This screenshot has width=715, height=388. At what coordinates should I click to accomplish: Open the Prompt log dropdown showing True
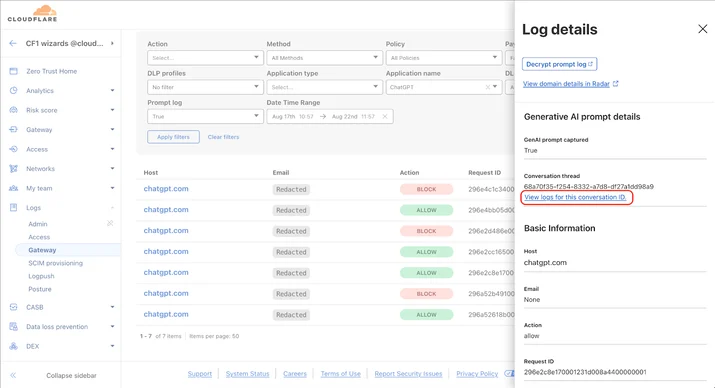205,116
